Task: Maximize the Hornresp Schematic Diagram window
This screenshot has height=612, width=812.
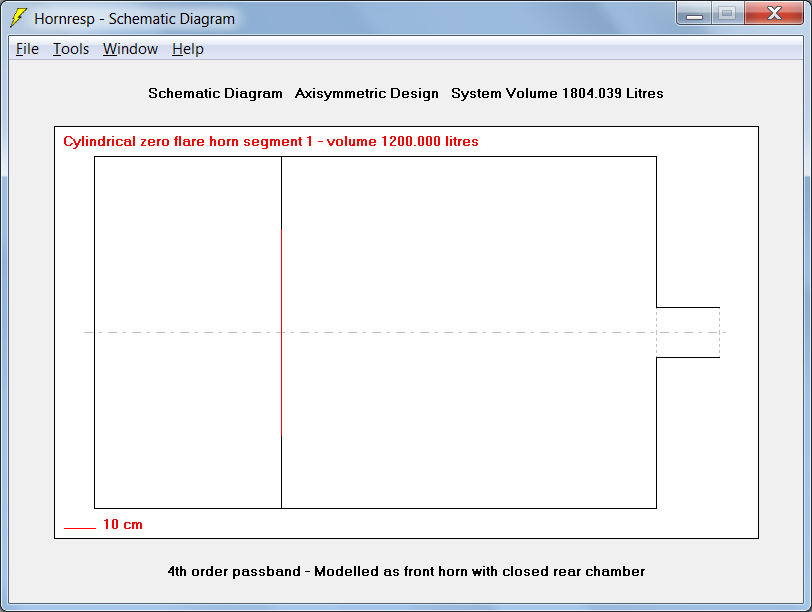Action: (x=728, y=13)
